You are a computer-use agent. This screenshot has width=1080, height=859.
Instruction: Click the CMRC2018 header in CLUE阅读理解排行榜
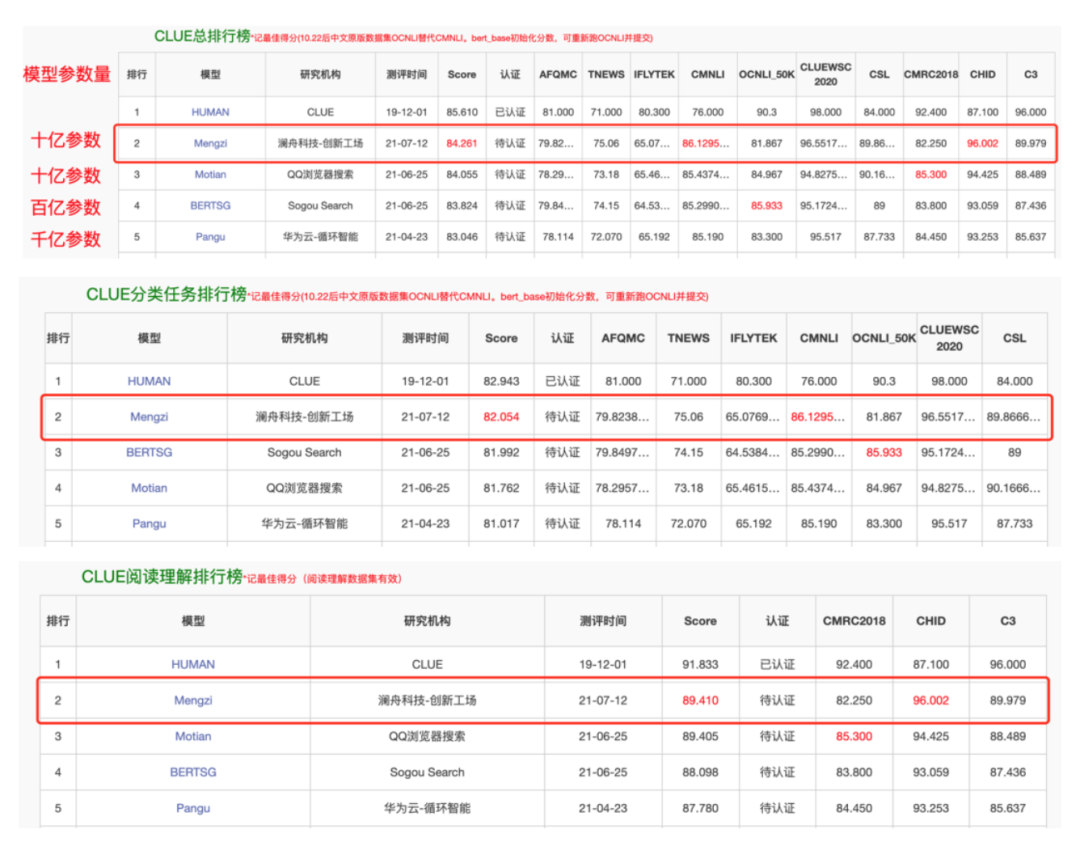click(854, 621)
